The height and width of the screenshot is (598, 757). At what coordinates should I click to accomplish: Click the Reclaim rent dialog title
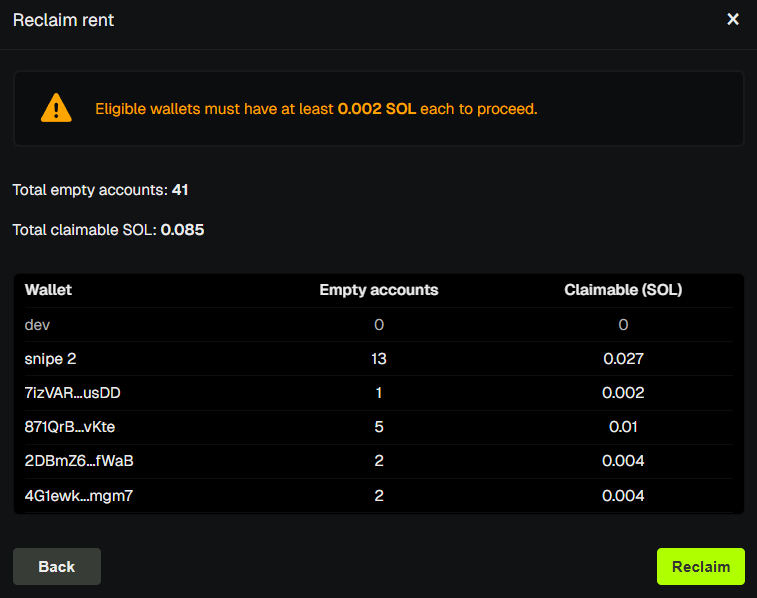coord(63,20)
